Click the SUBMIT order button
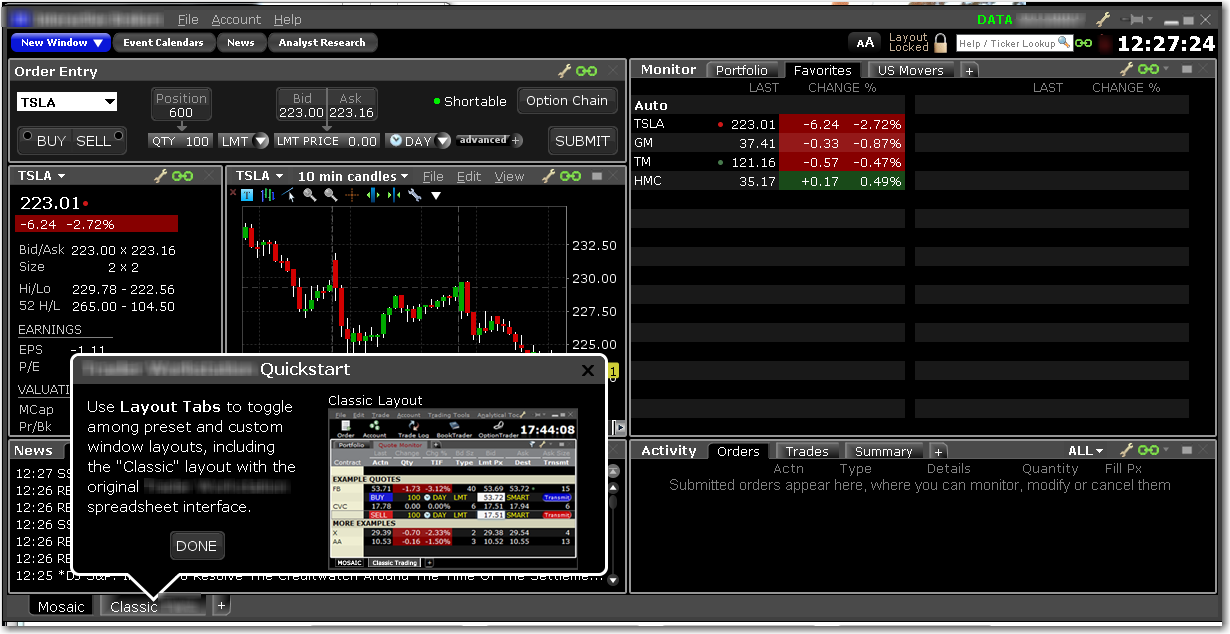Screen dimensions: 1230x634 click(x=582, y=141)
